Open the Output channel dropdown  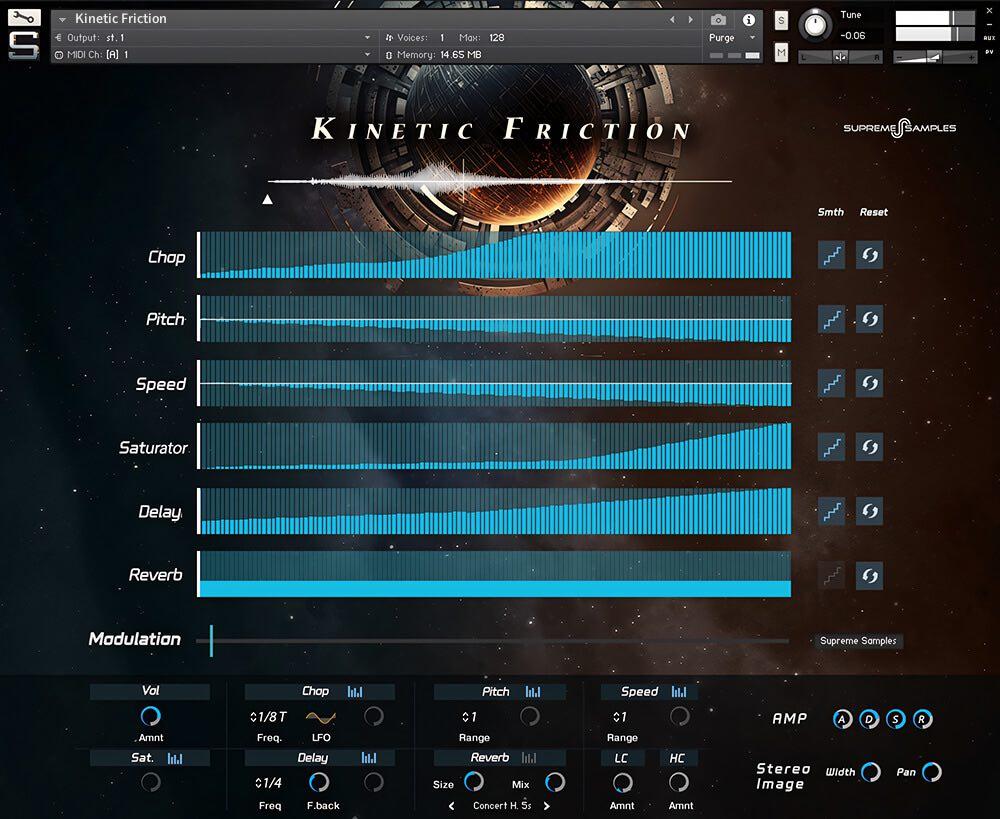pyautogui.click(x=367, y=37)
